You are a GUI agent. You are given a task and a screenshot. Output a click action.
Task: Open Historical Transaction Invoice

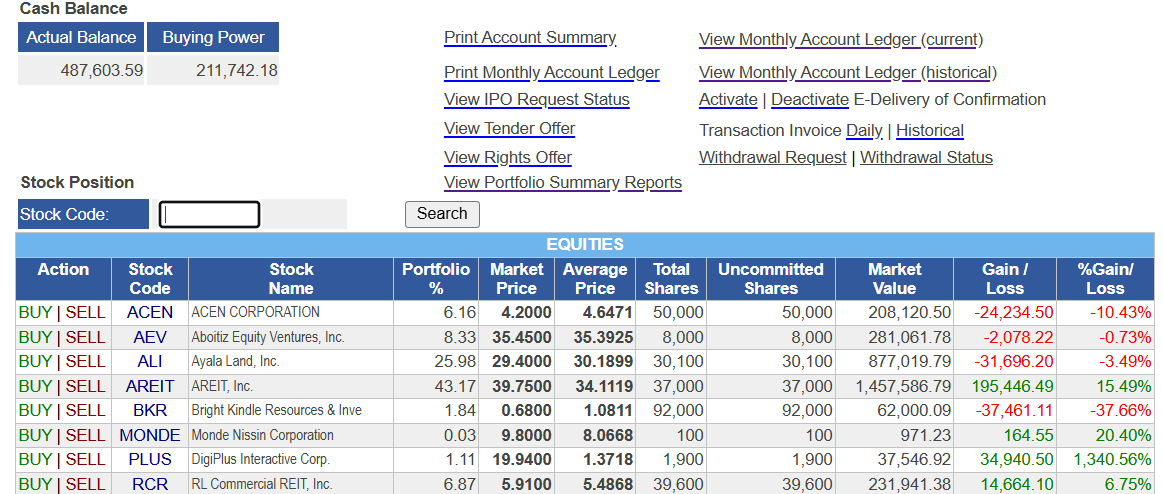929,131
